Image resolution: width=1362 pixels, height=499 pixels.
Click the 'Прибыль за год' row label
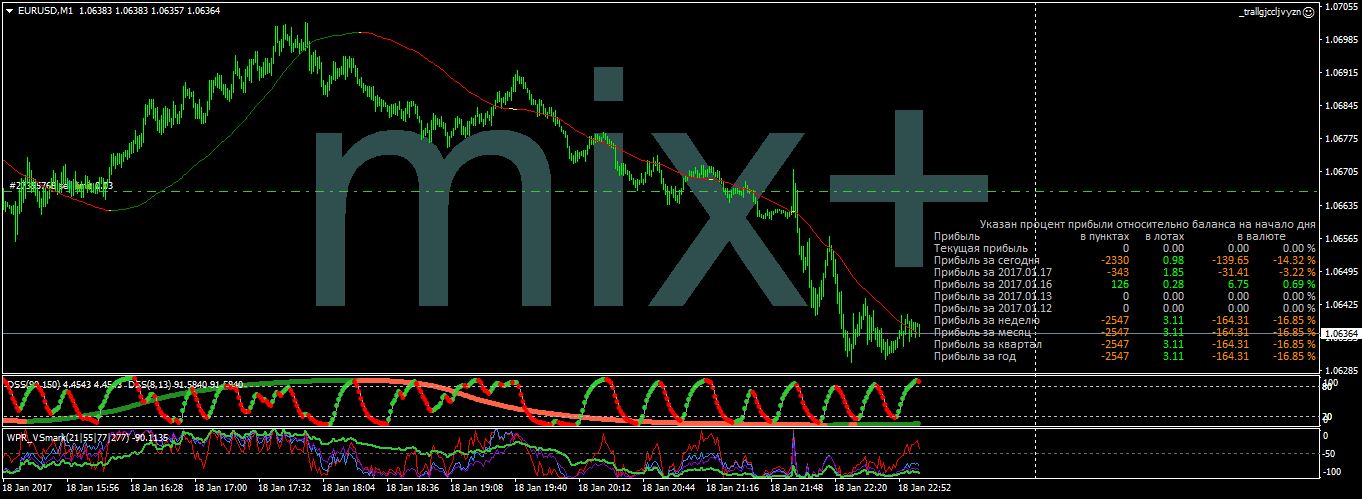click(975, 356)
